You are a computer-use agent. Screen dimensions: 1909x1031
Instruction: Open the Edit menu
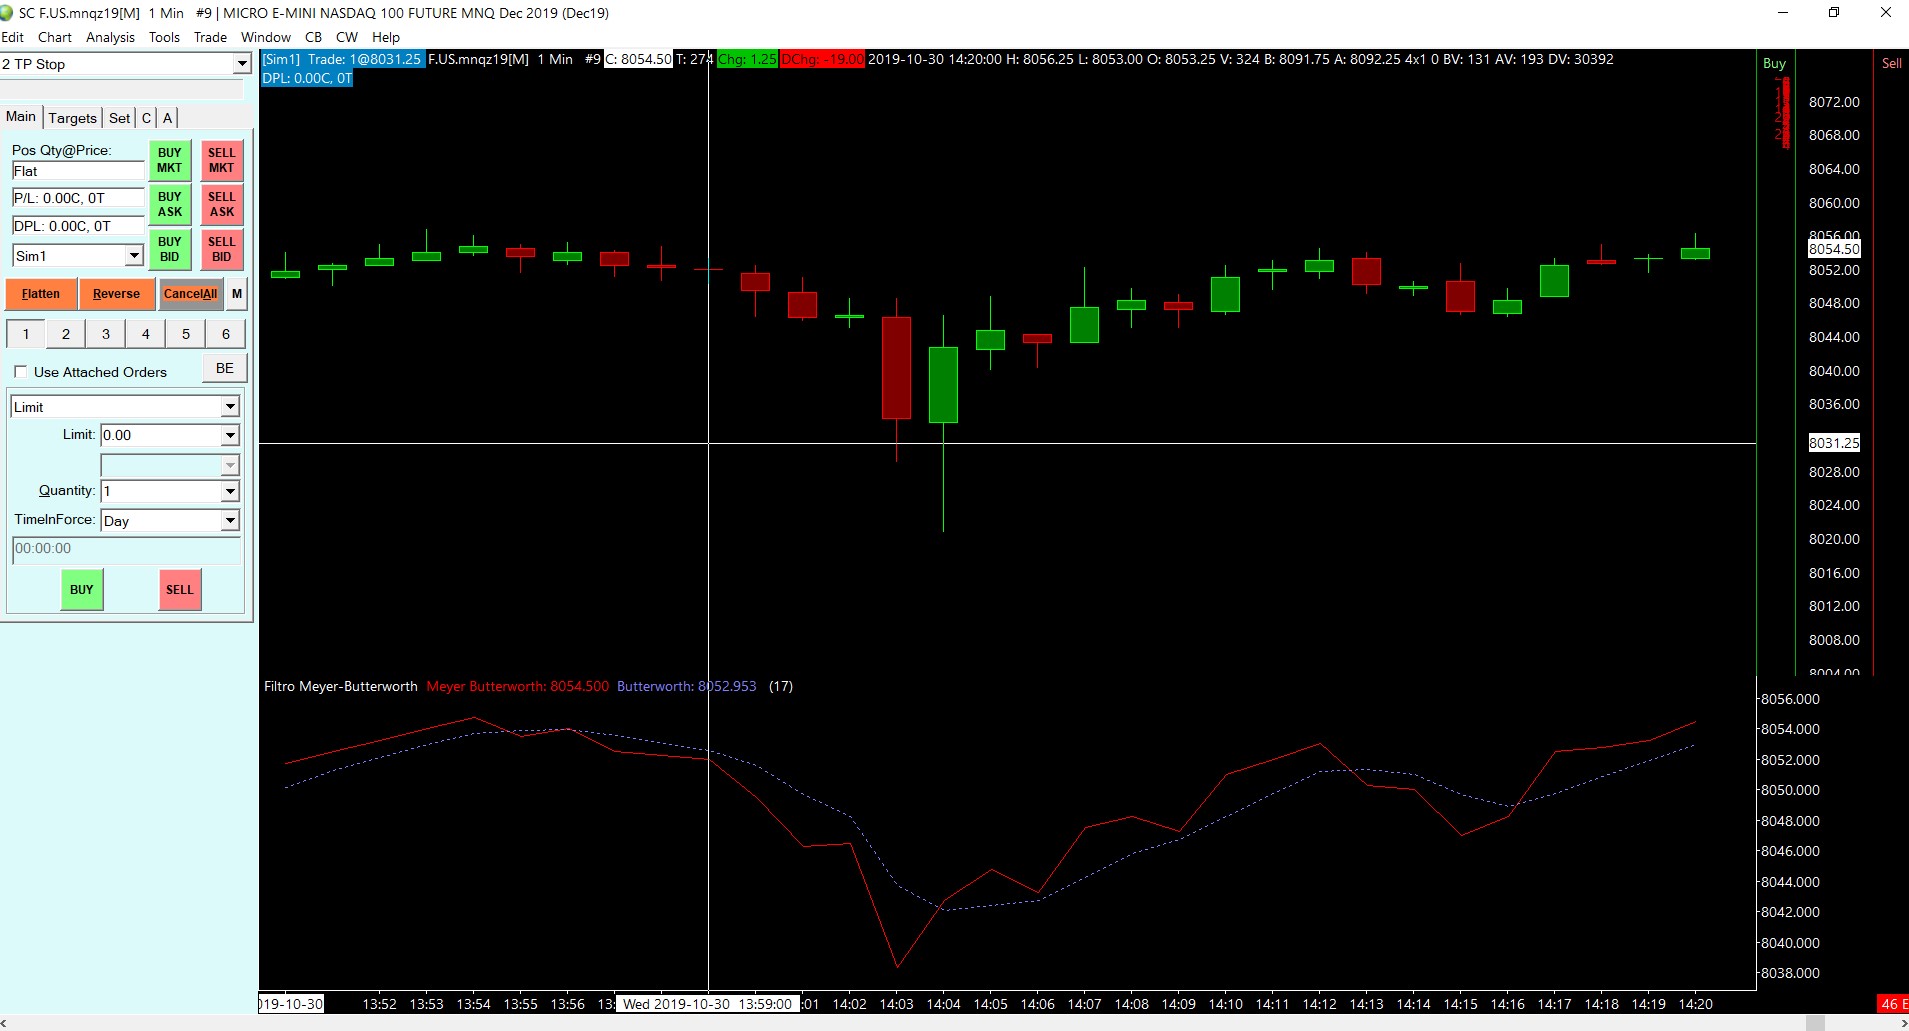point(13,37)
